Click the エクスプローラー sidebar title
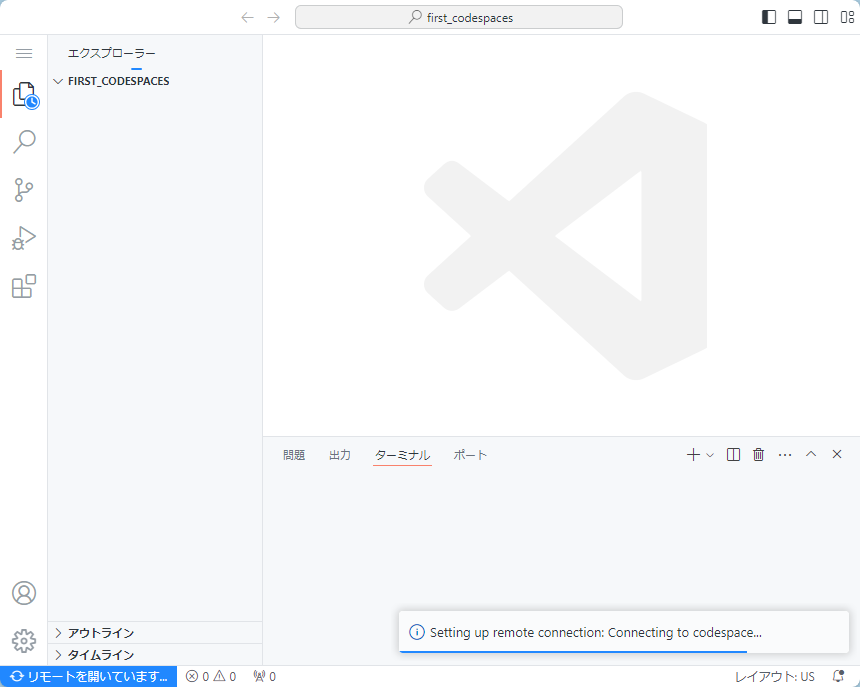 111,53
